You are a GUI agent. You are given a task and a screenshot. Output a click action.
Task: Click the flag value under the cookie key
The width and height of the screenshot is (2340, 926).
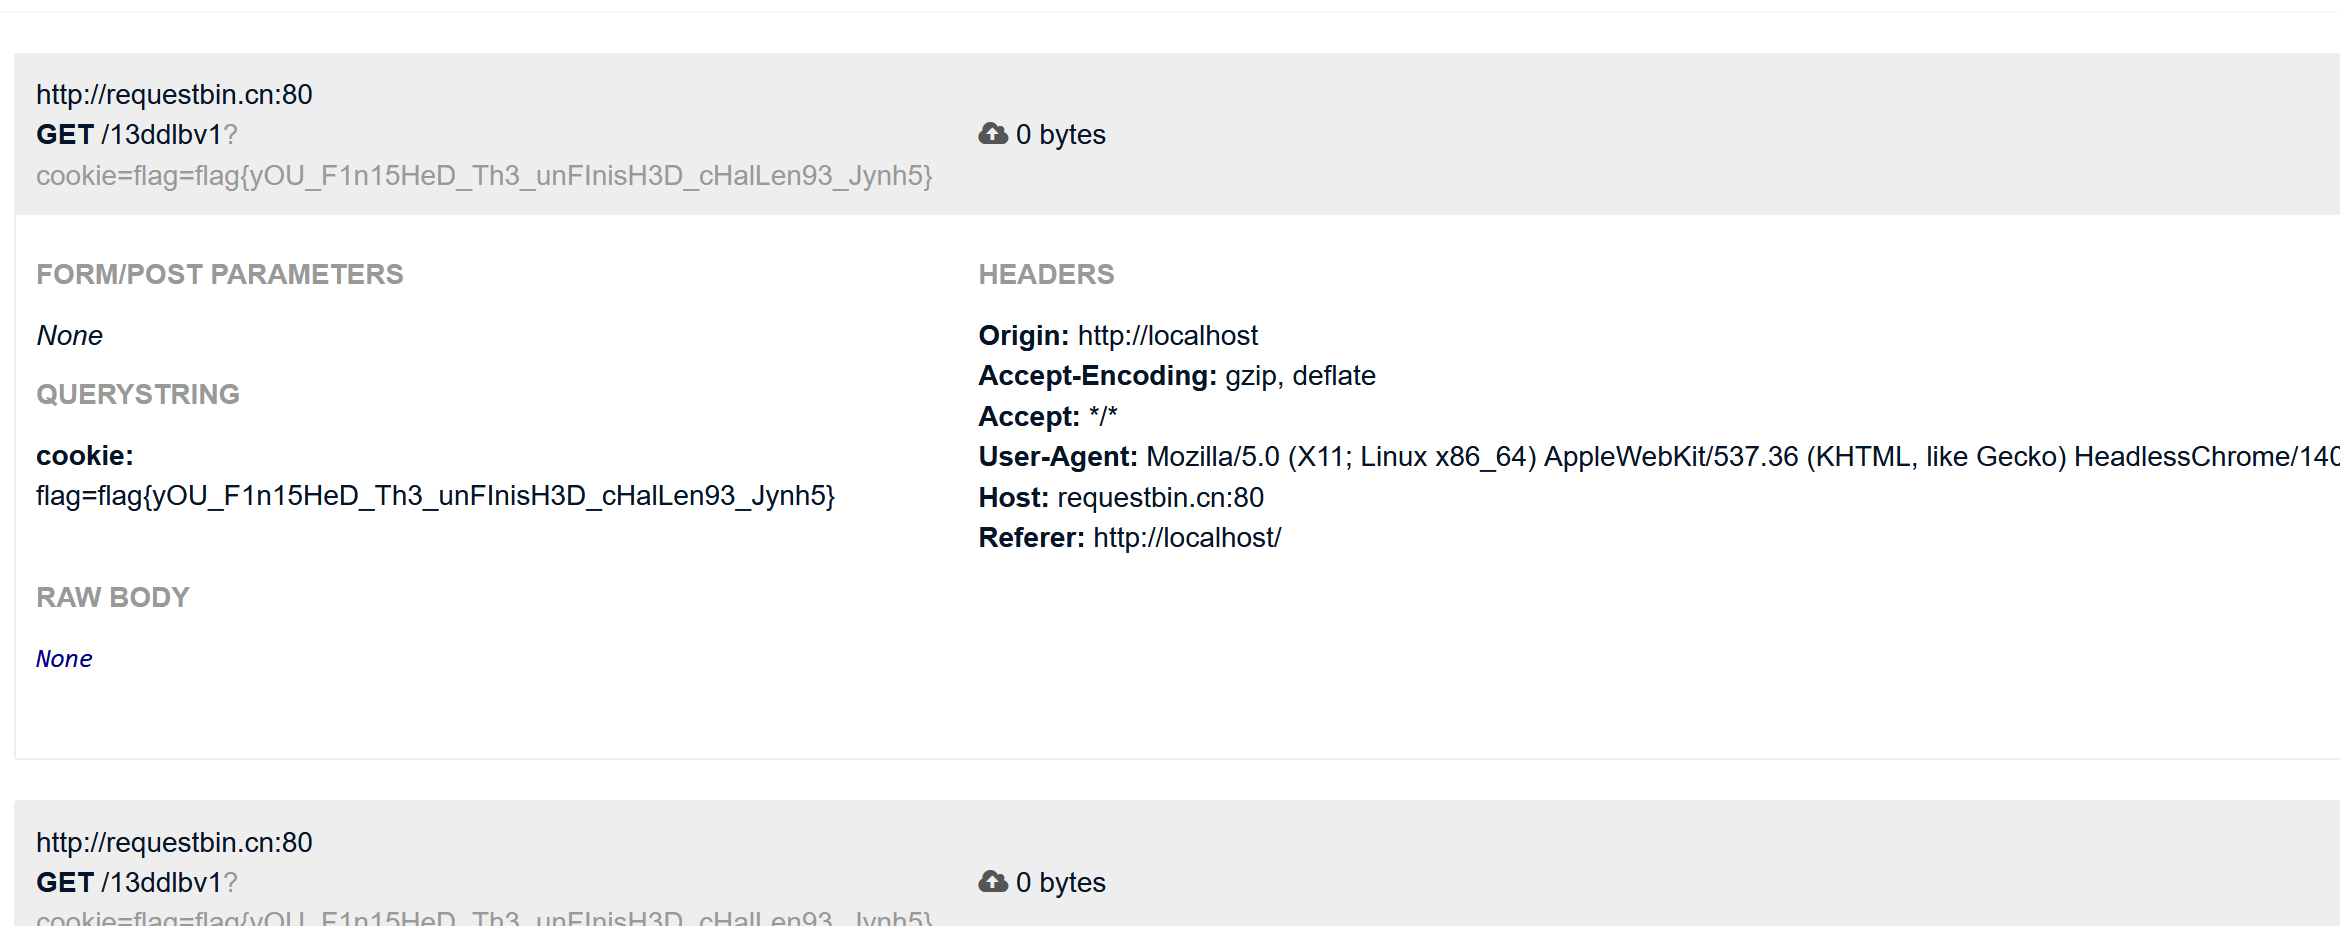tap(435, 496)
